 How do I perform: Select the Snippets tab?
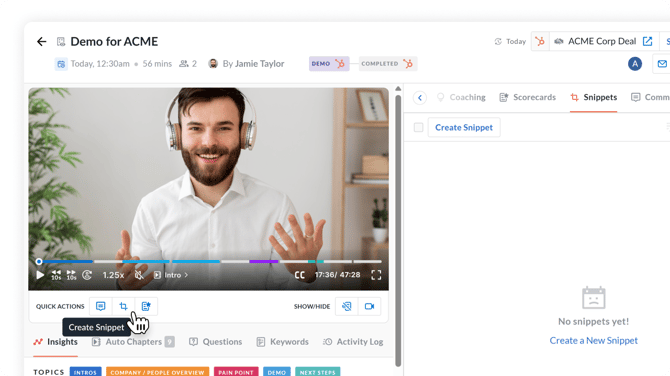[x=594, y=97]
